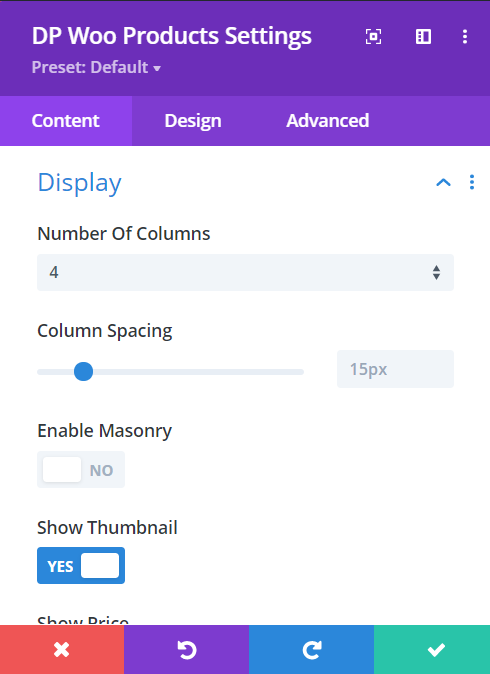Click the DP Woo Products Settings title

pos(172,36)
